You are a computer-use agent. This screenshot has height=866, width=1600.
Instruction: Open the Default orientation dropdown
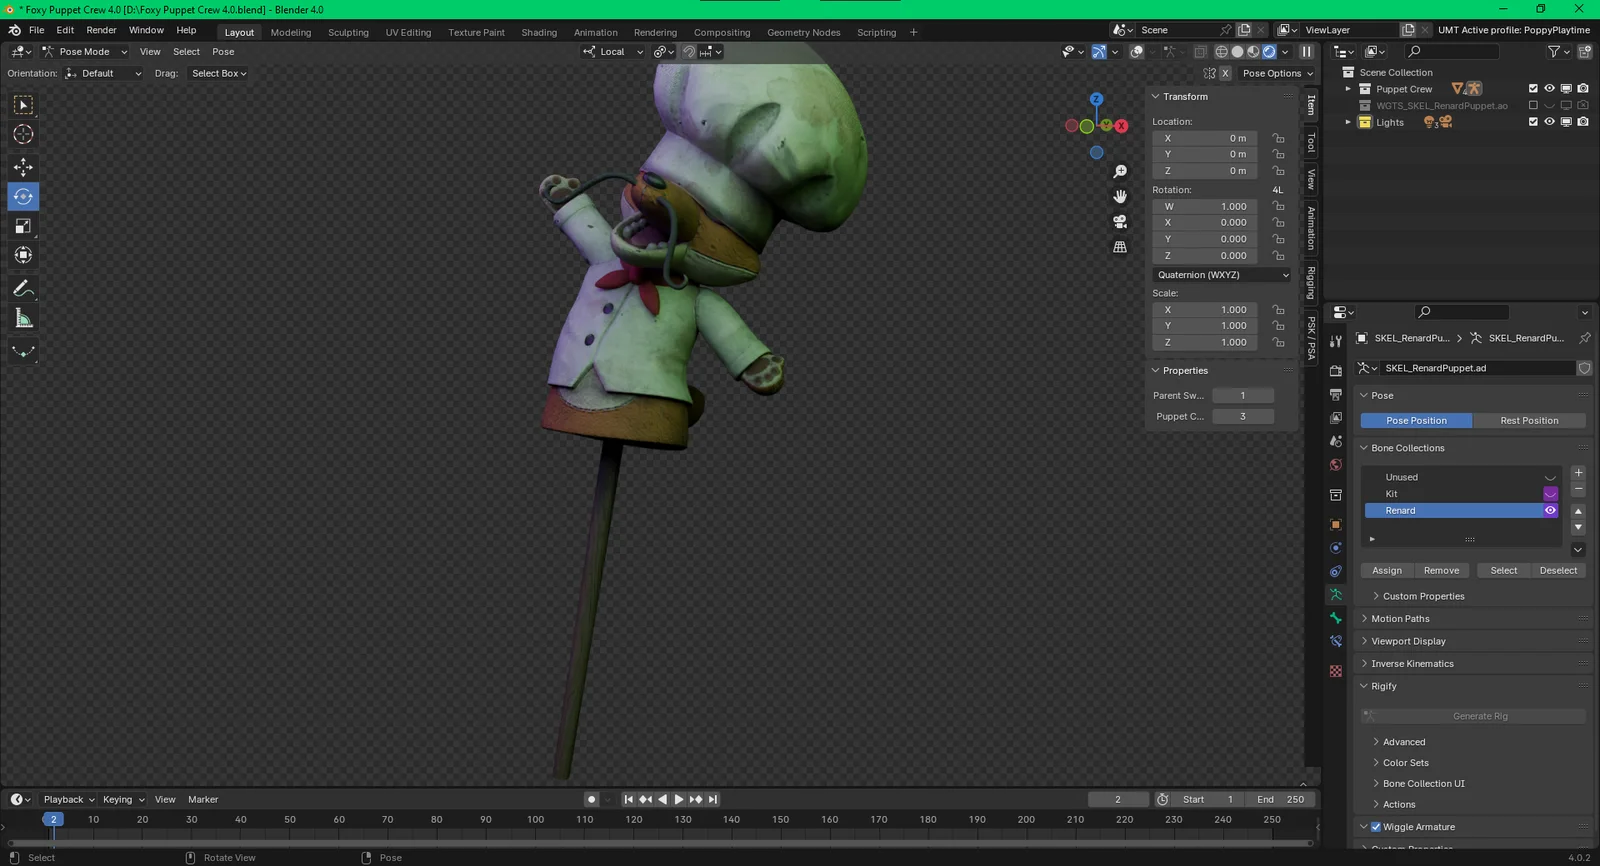point(104,73)
